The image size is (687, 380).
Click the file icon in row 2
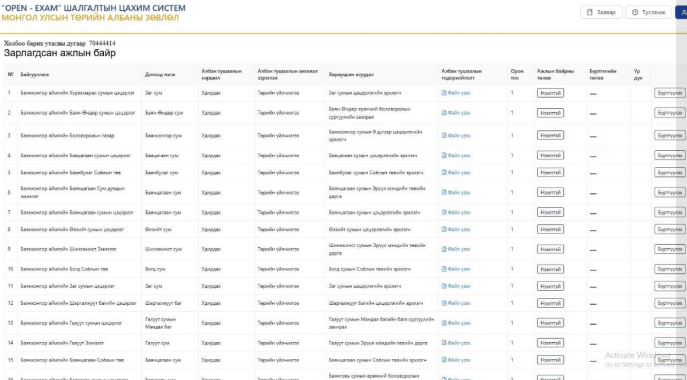pyautogui.click(x=444, y=113)
